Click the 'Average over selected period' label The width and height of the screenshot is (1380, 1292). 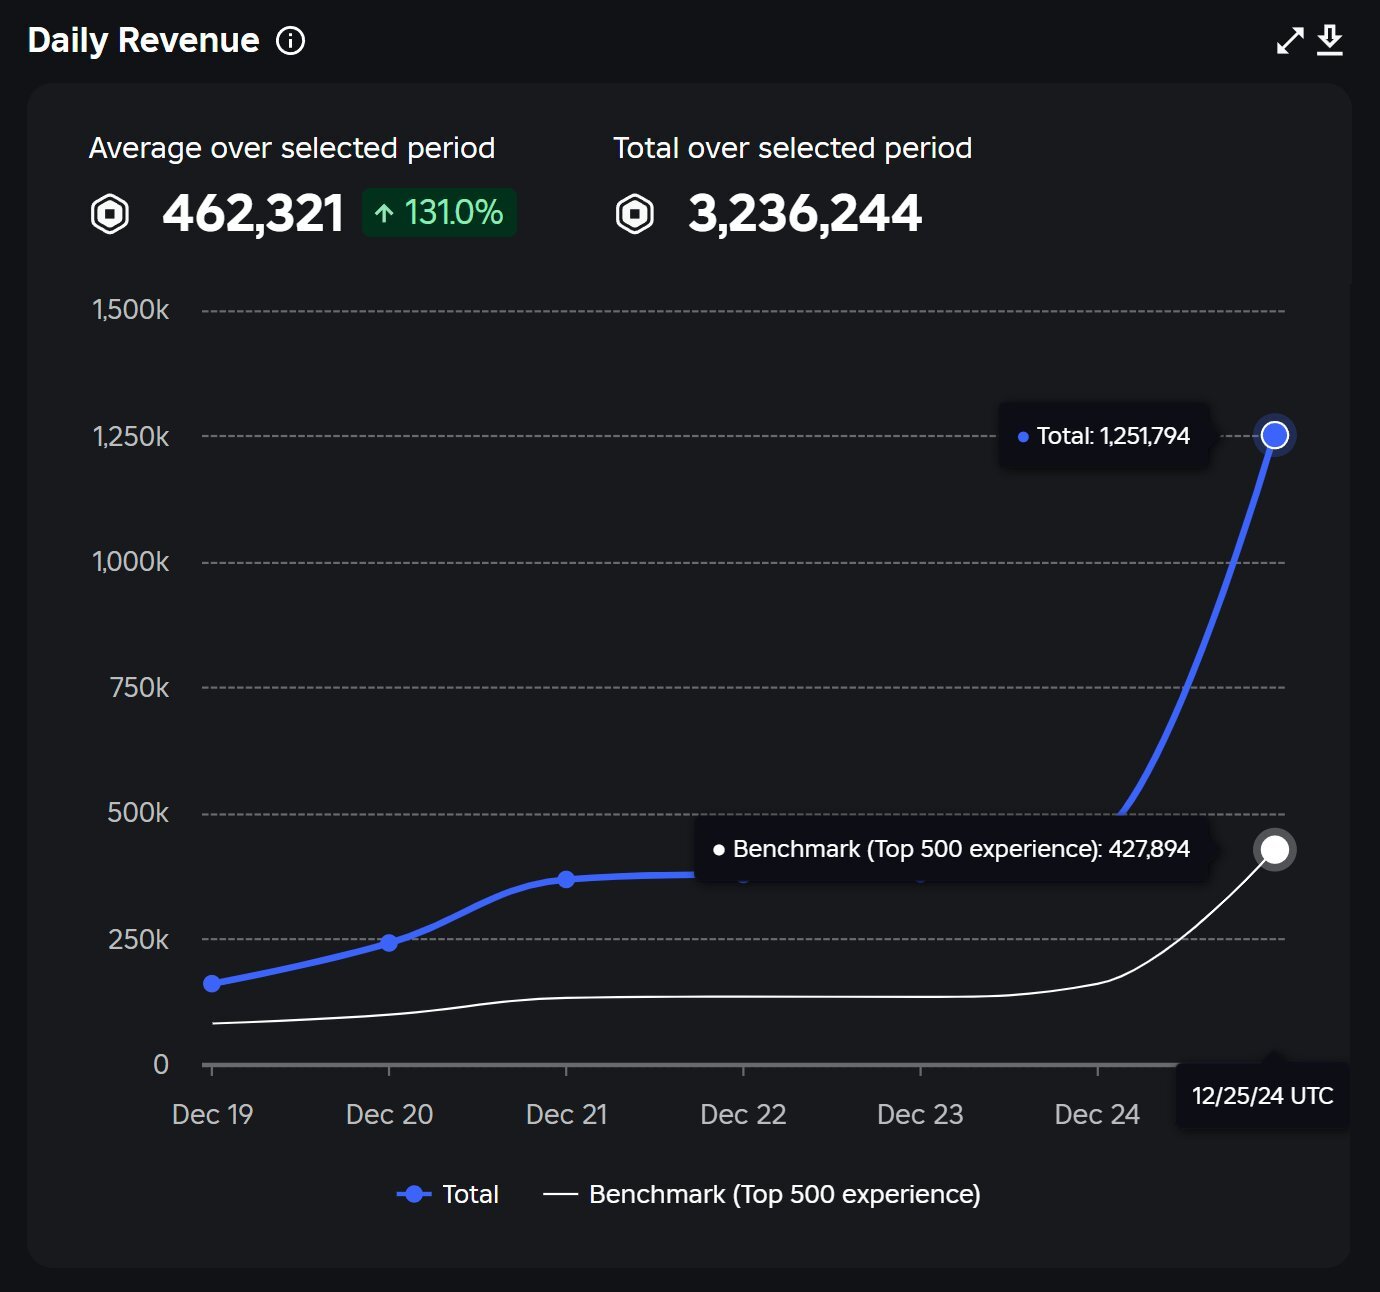292,148
